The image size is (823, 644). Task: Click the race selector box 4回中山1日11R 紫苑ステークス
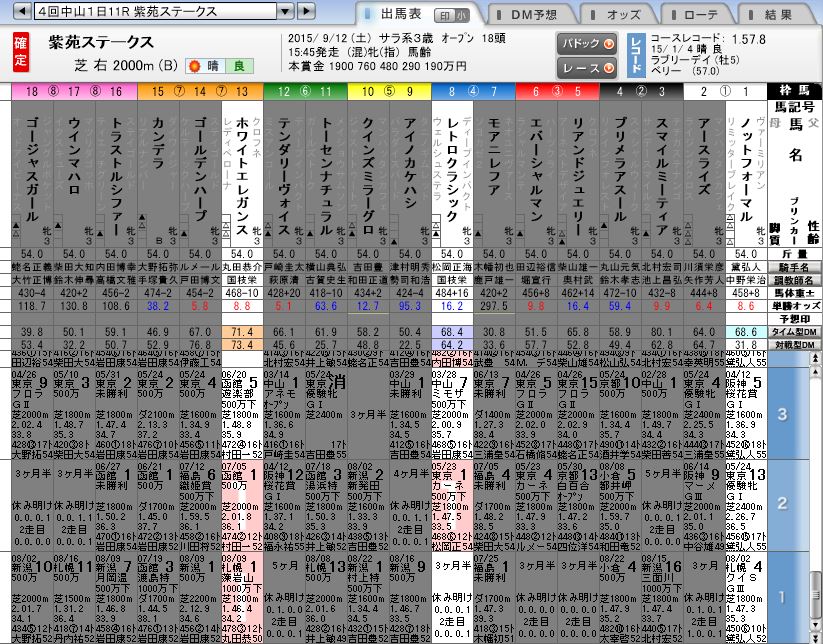[x=155, y=10]
